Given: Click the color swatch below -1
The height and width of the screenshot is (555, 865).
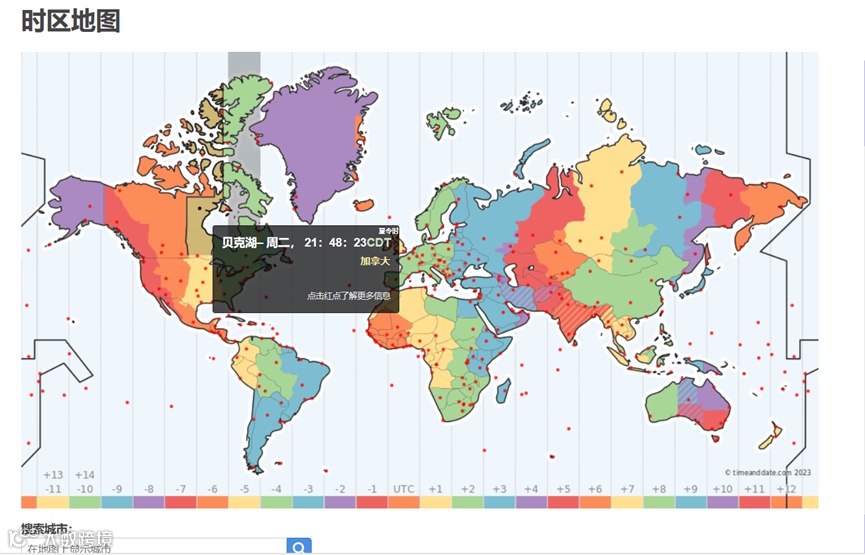Looking at the screenshot, I should (x=372, y=502).
